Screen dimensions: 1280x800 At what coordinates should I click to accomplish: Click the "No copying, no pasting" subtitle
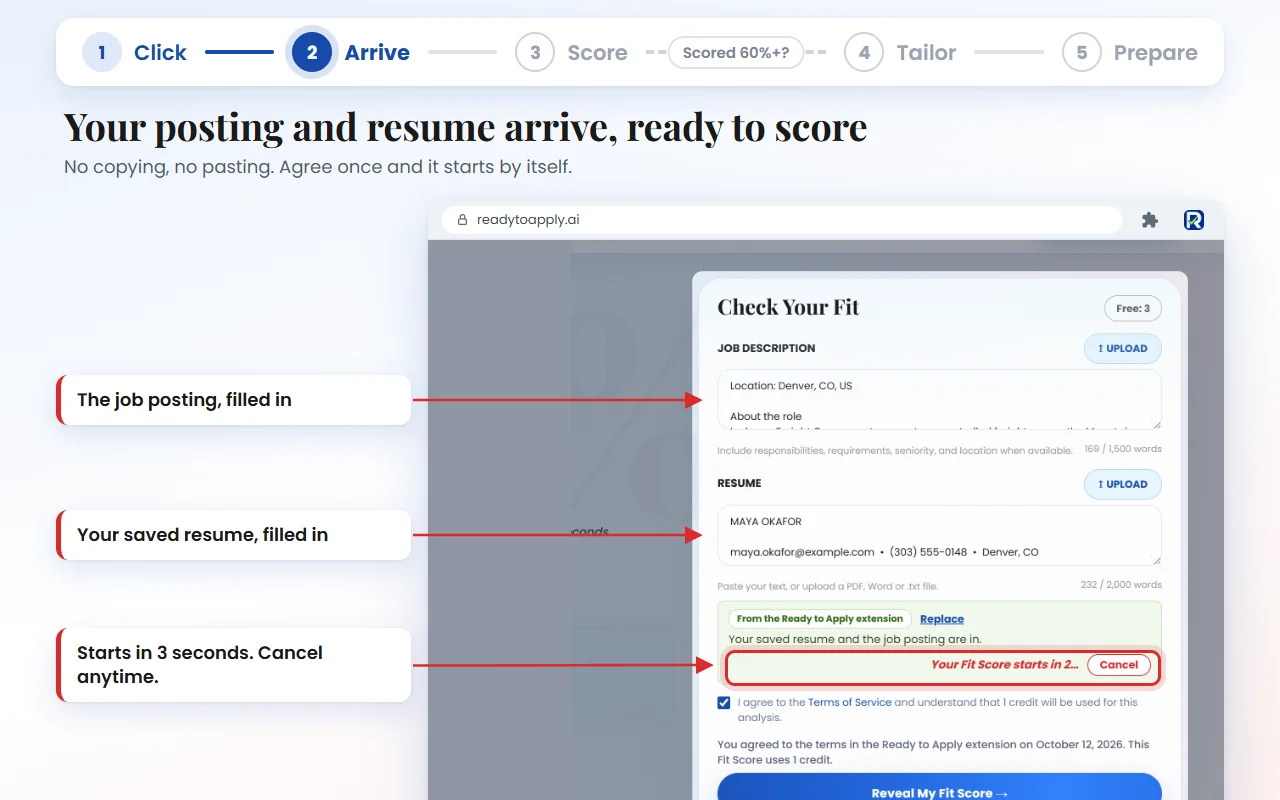(318, 167)
